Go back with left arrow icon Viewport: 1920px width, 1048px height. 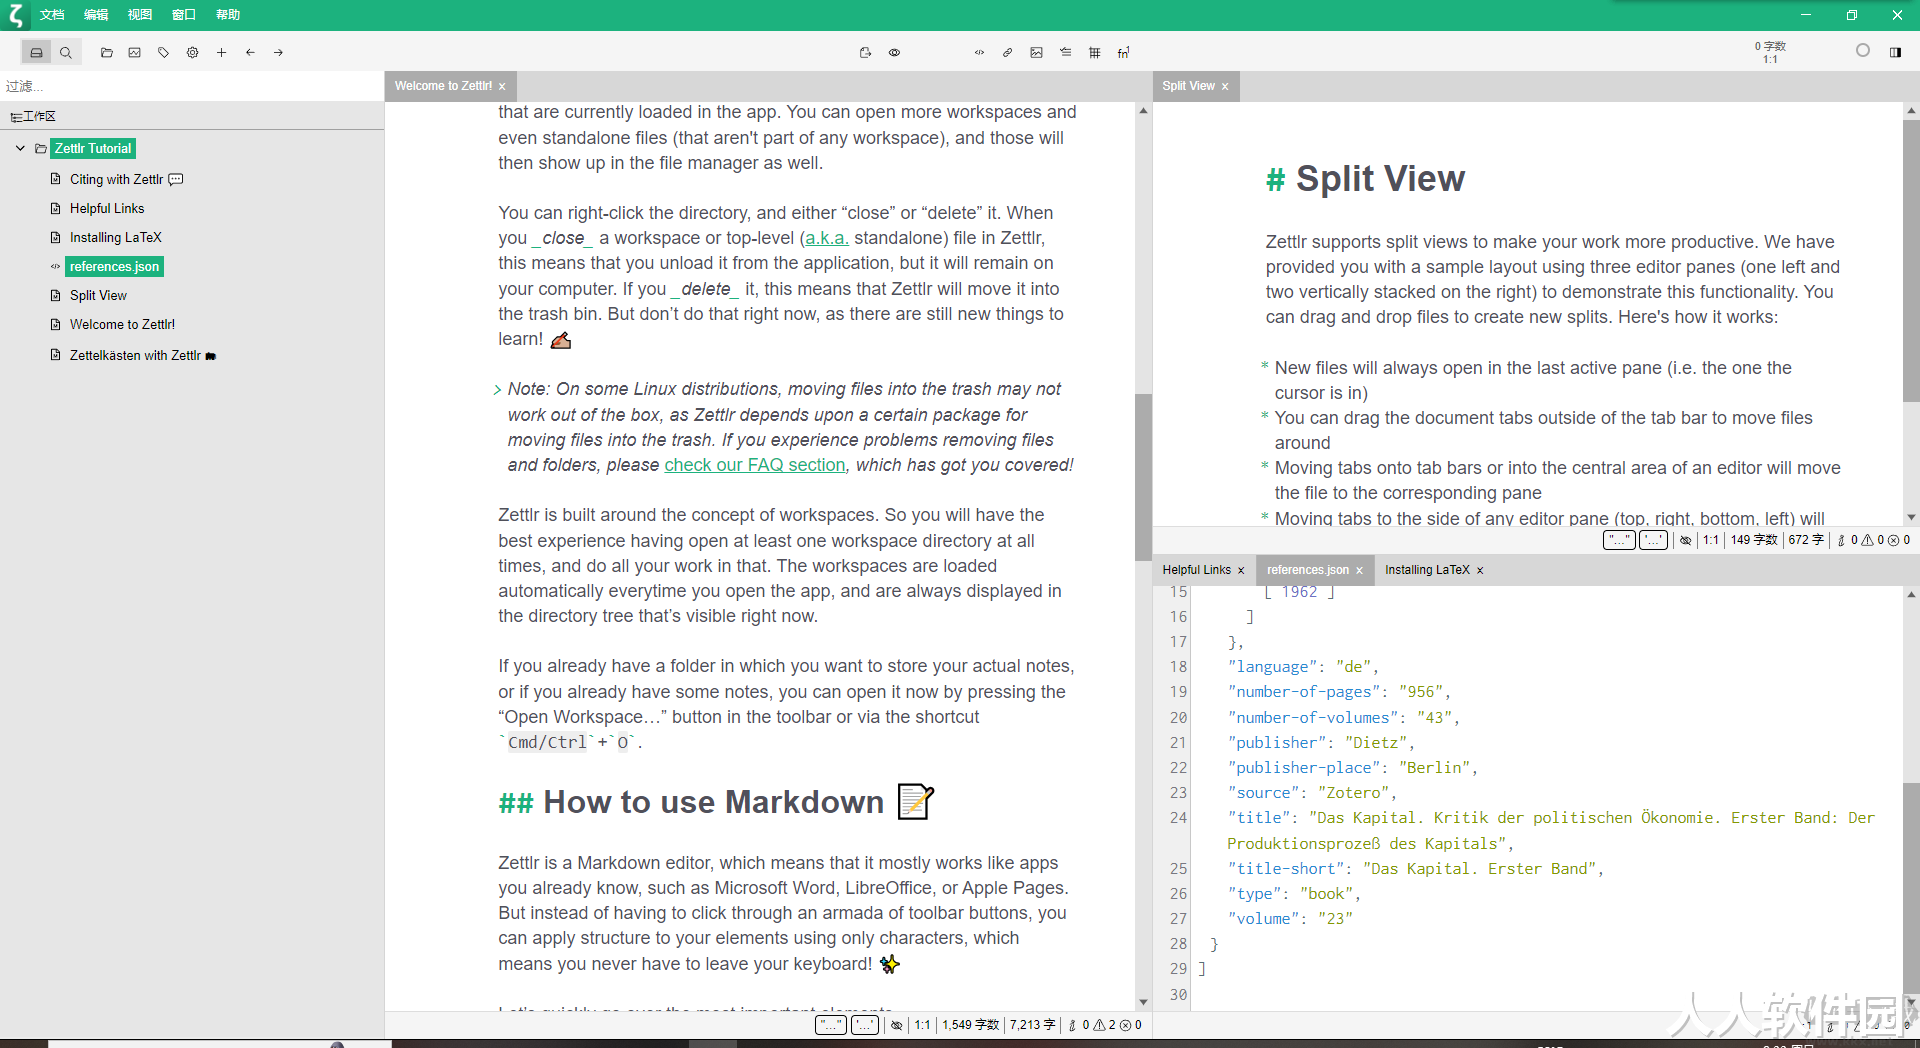pos(251,53)
